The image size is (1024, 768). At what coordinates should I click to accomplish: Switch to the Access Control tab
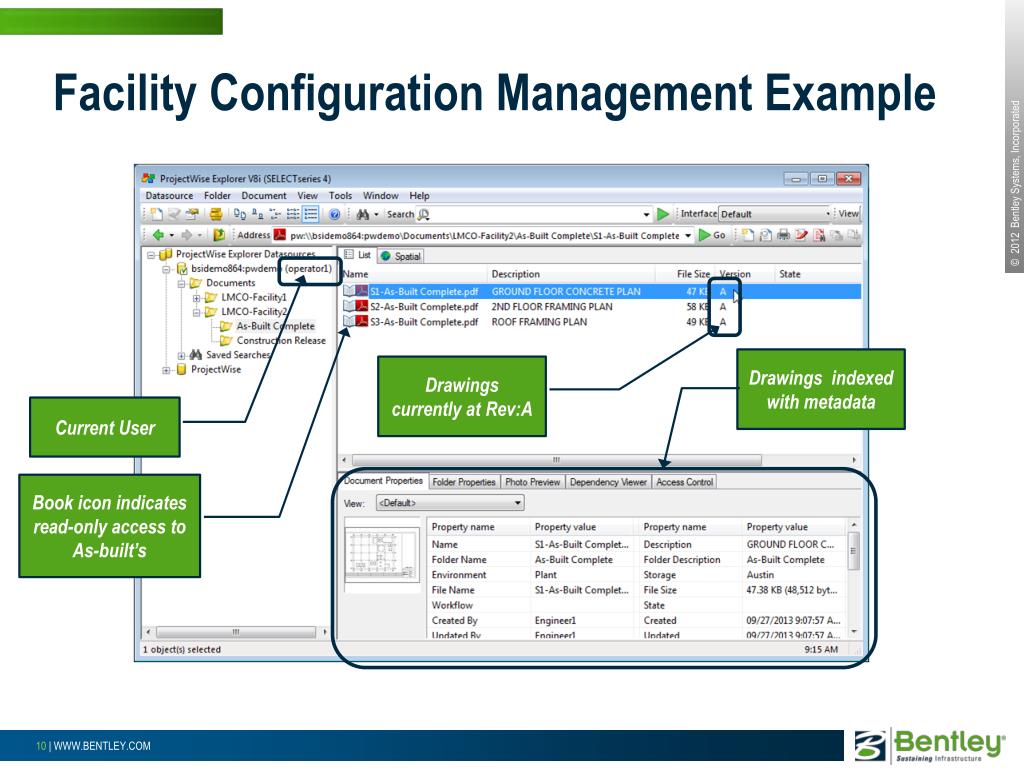pos(684,482)
